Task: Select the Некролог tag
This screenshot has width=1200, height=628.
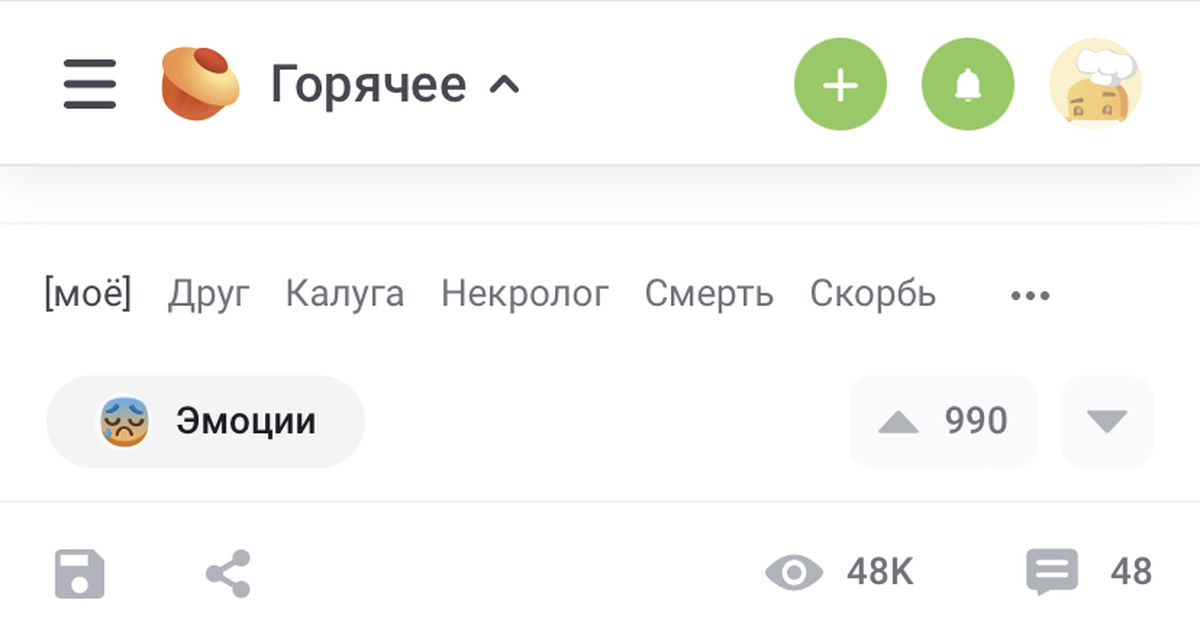Action: [x=525, y=294]
